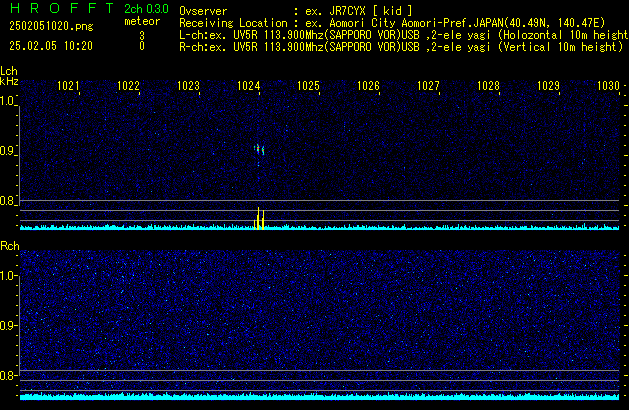Click the 1030 time tick label

pyautogui.click(x=609, y=86)
